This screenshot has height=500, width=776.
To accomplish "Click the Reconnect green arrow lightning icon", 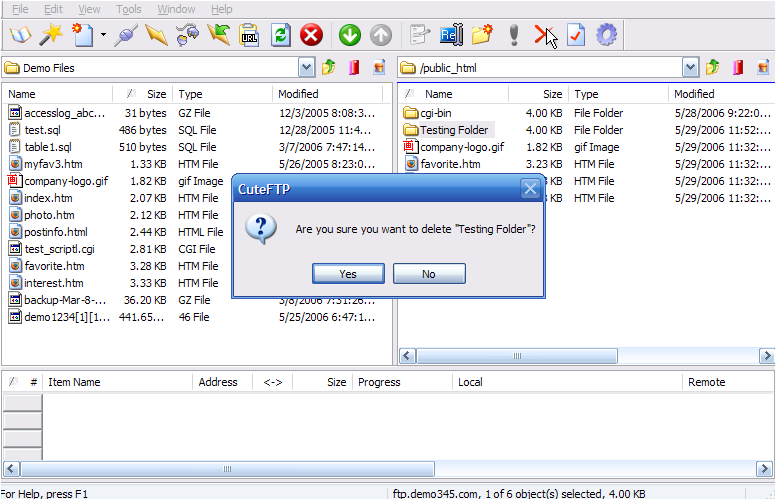I will [x=219, y=35].
